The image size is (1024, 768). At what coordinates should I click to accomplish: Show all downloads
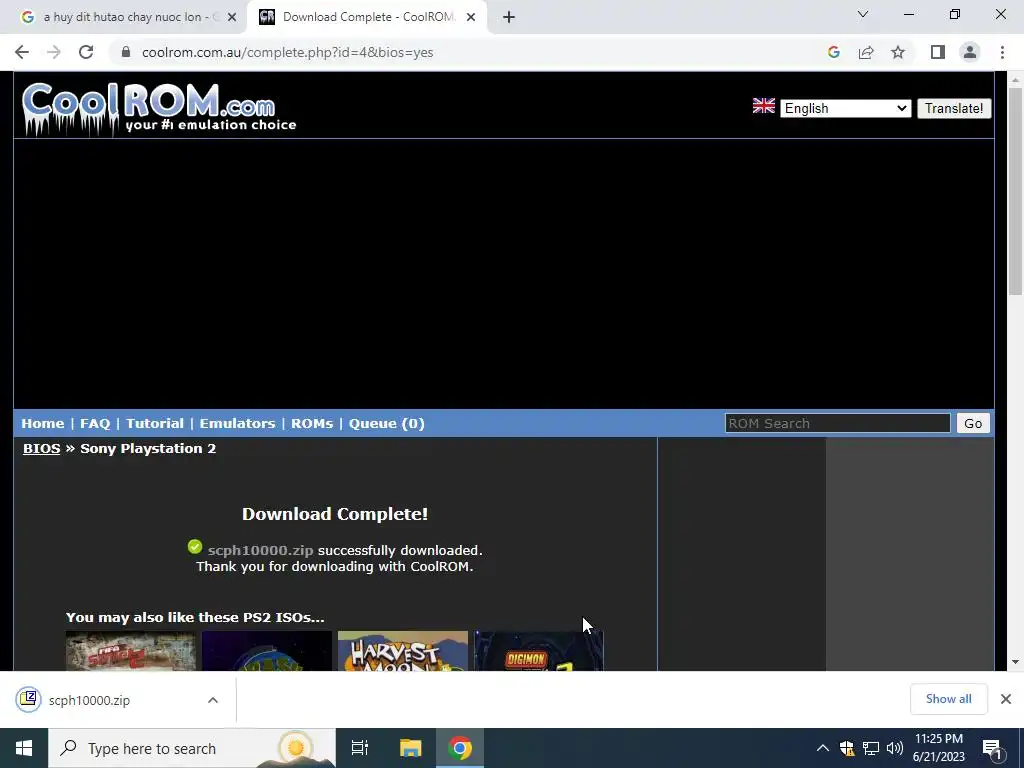pyautogui.click(x=948, y=699)
